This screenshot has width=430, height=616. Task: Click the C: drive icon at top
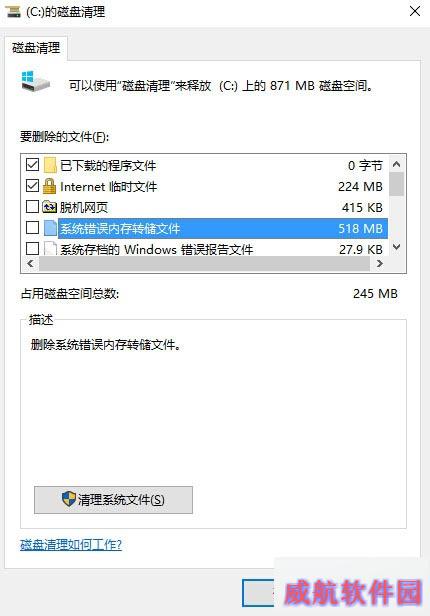(35, 82)
